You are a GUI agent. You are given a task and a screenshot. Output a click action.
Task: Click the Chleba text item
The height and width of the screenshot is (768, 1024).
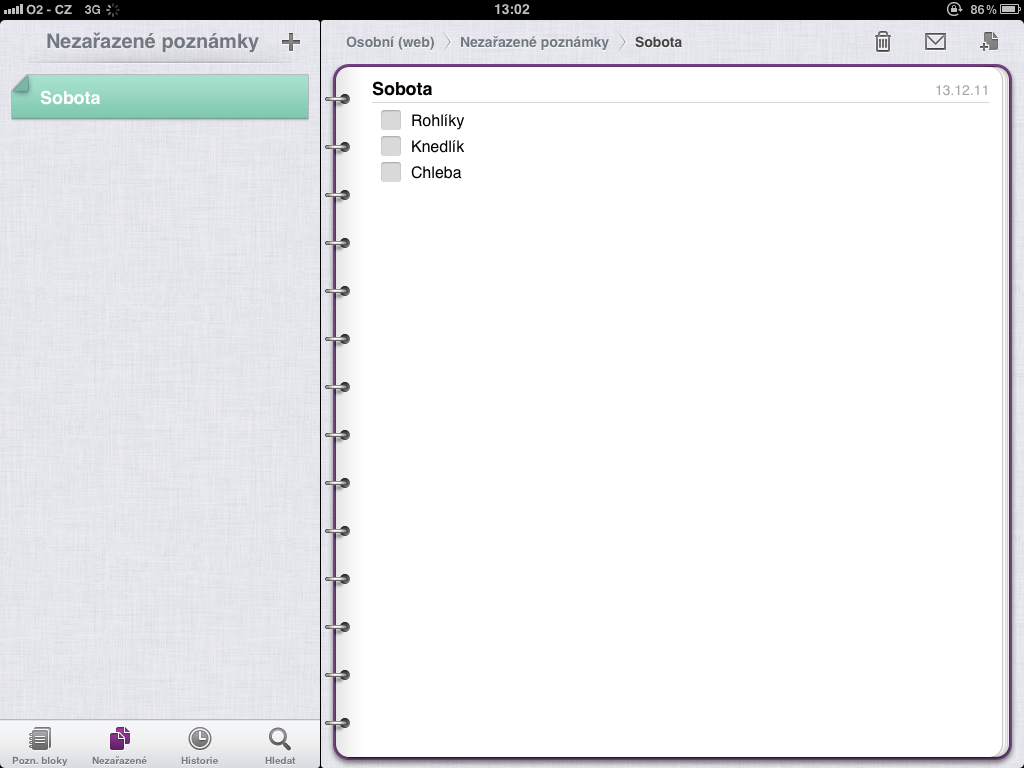tap(436, 172)
